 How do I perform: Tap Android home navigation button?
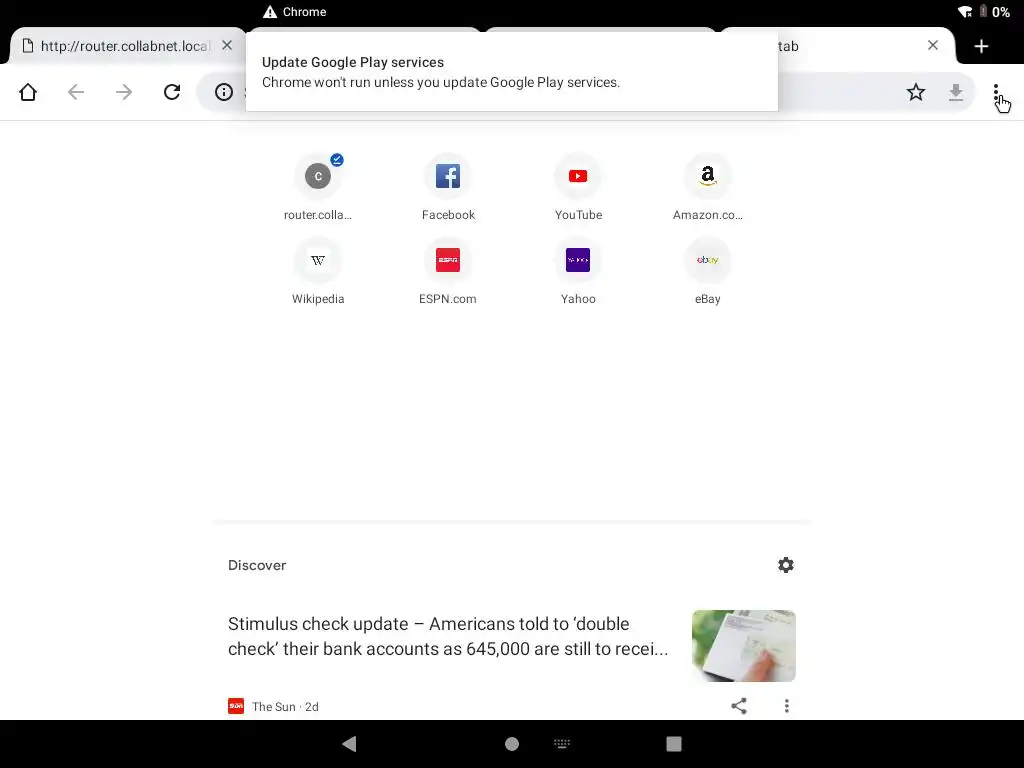[512, 744]
